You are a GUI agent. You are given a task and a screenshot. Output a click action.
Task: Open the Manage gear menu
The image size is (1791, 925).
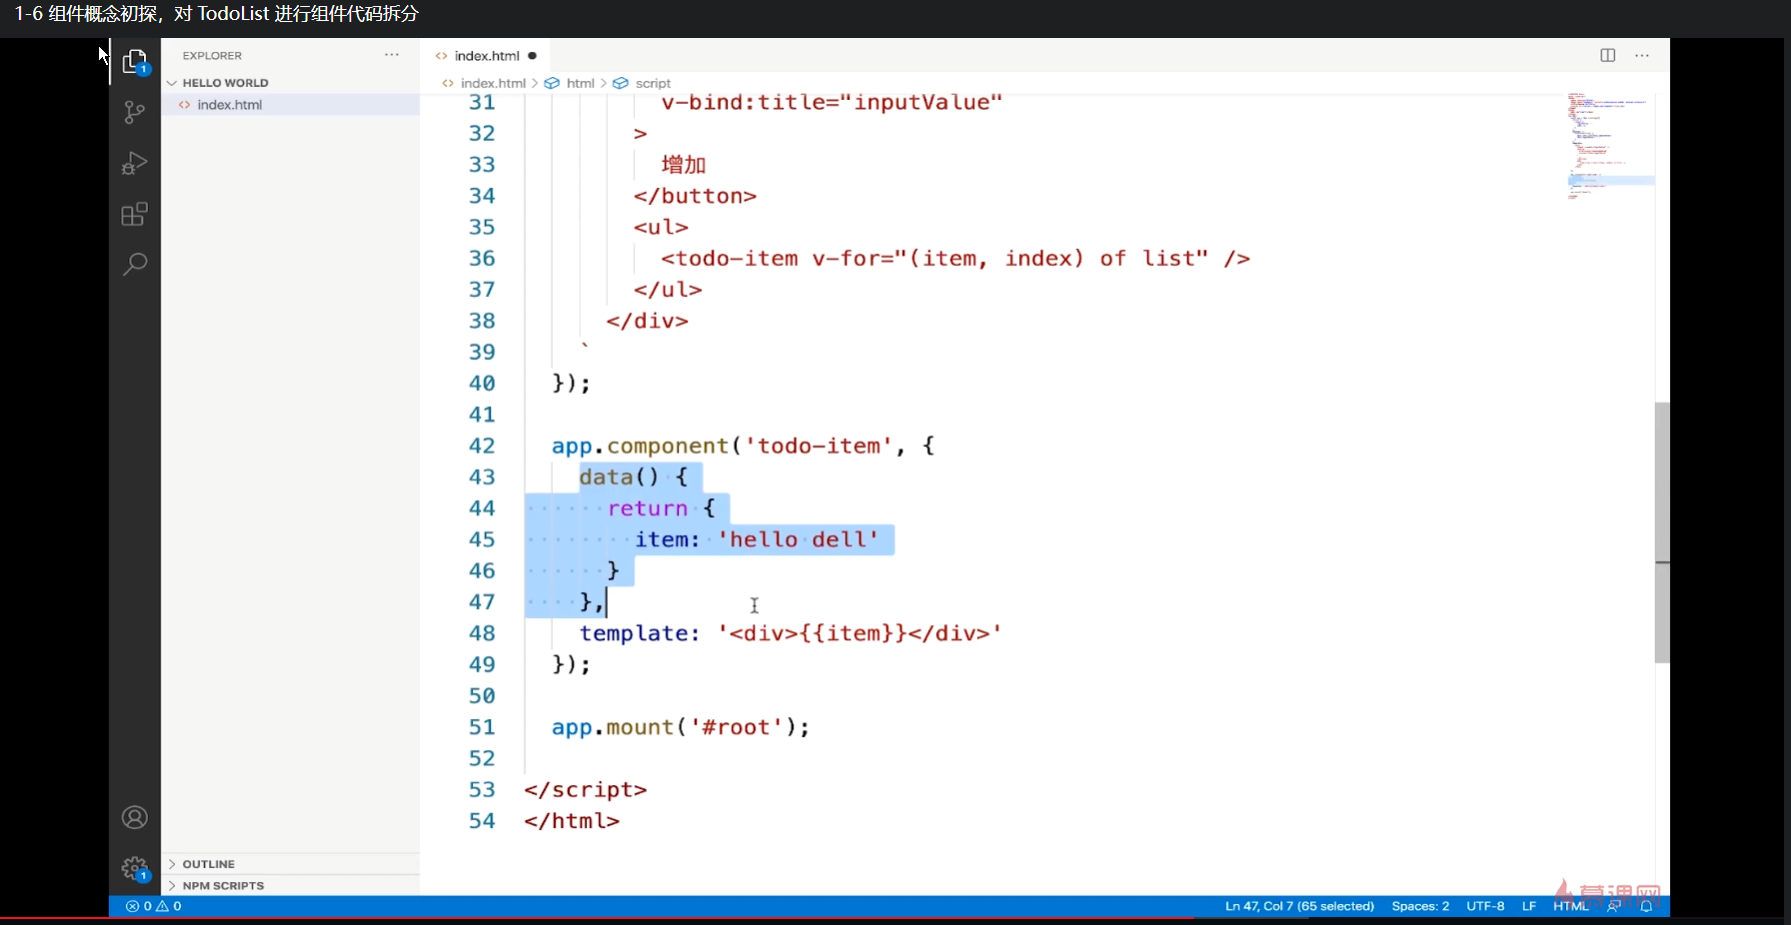[x=135, y=868]
